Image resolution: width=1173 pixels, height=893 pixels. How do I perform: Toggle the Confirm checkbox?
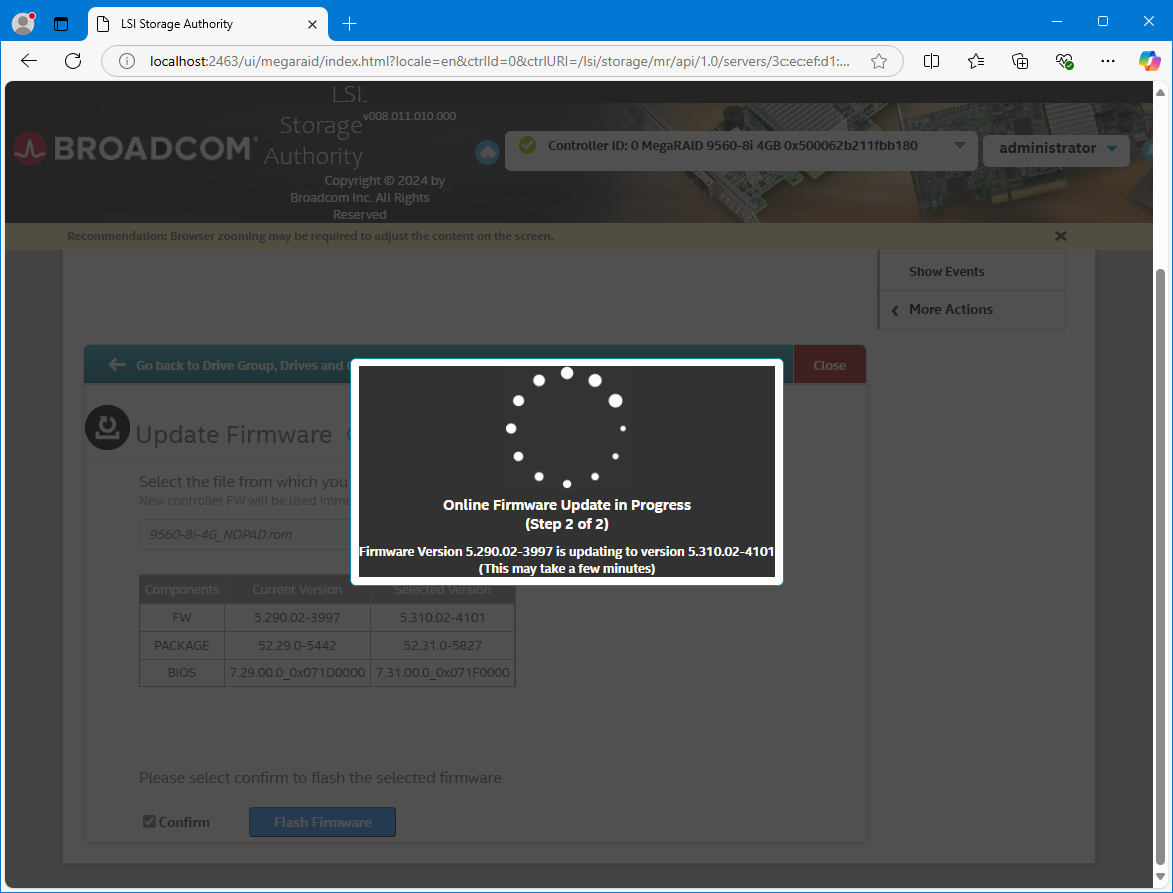click(150, 822)
